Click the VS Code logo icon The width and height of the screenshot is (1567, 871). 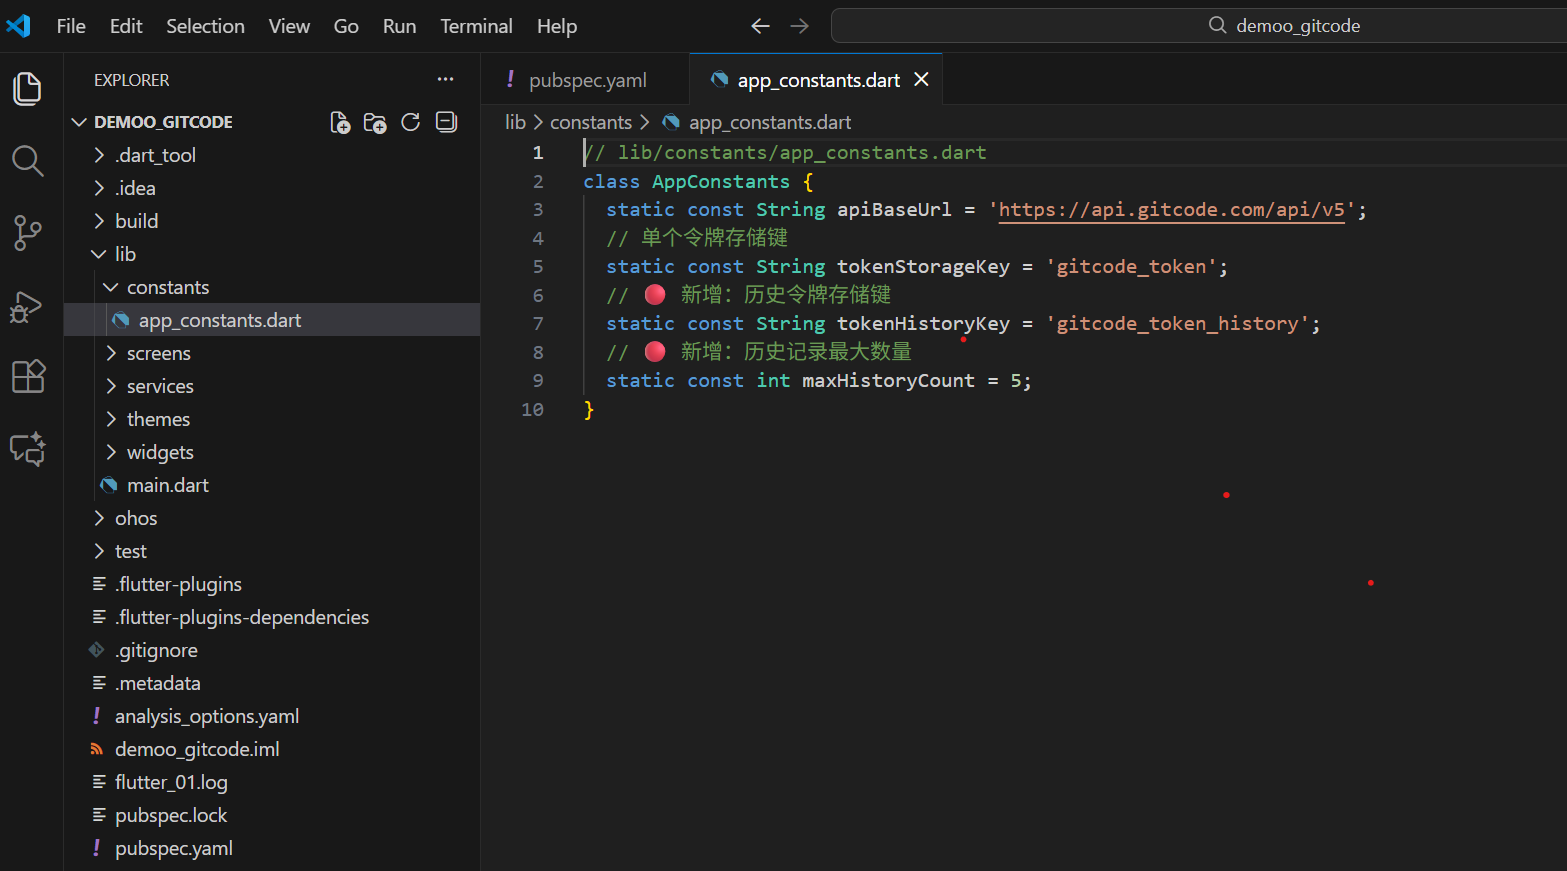tap(18, 26)
